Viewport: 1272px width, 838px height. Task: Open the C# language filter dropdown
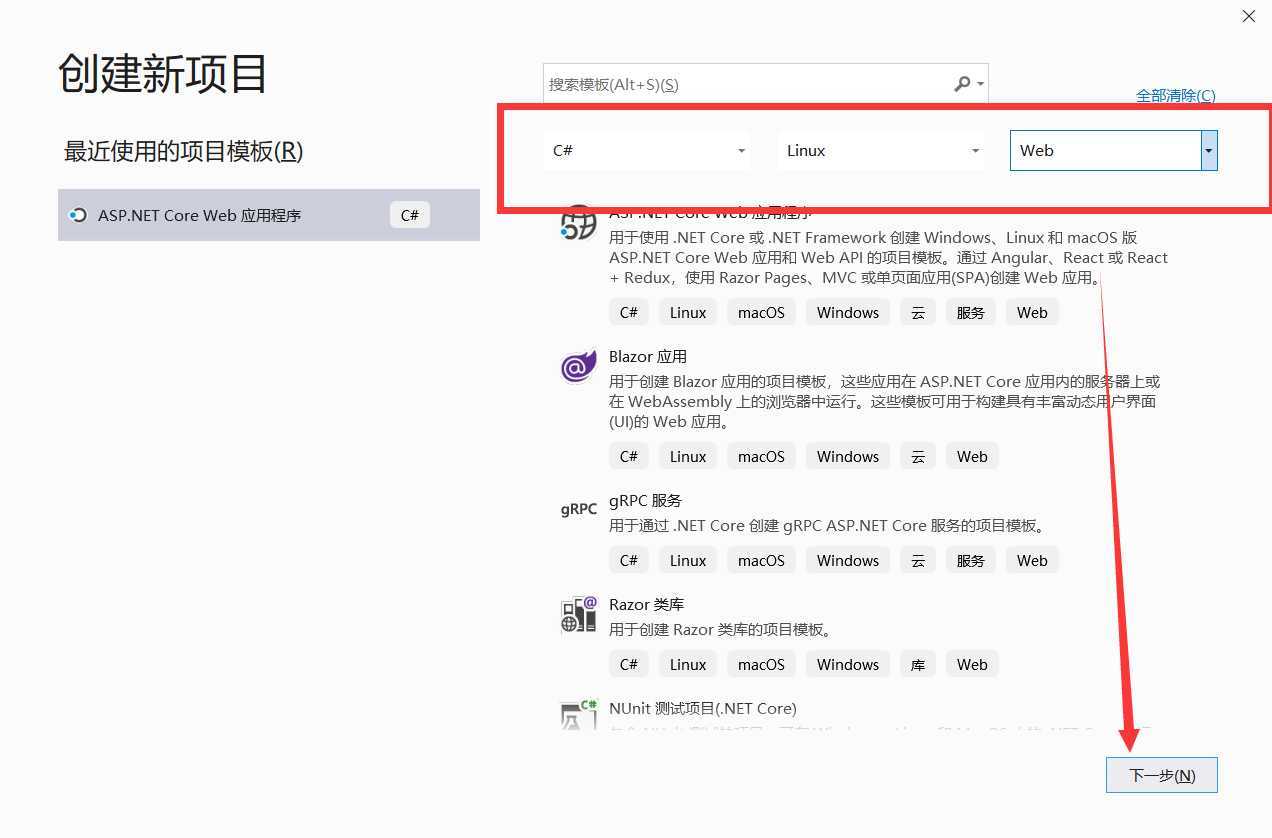pyautogui.click(x=648, y=150)
